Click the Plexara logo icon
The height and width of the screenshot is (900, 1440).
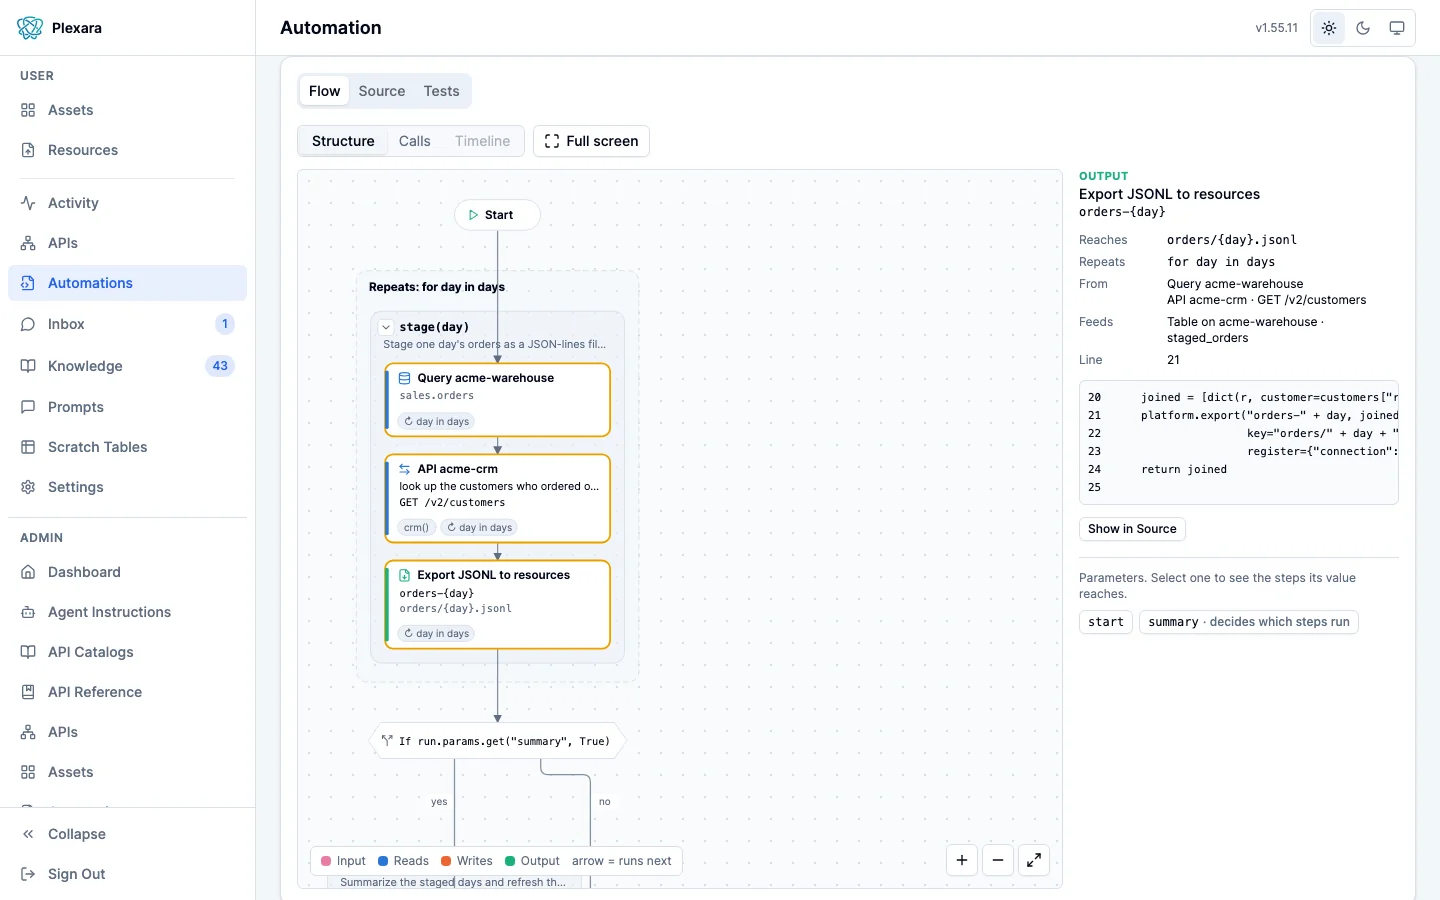(30, 28)
